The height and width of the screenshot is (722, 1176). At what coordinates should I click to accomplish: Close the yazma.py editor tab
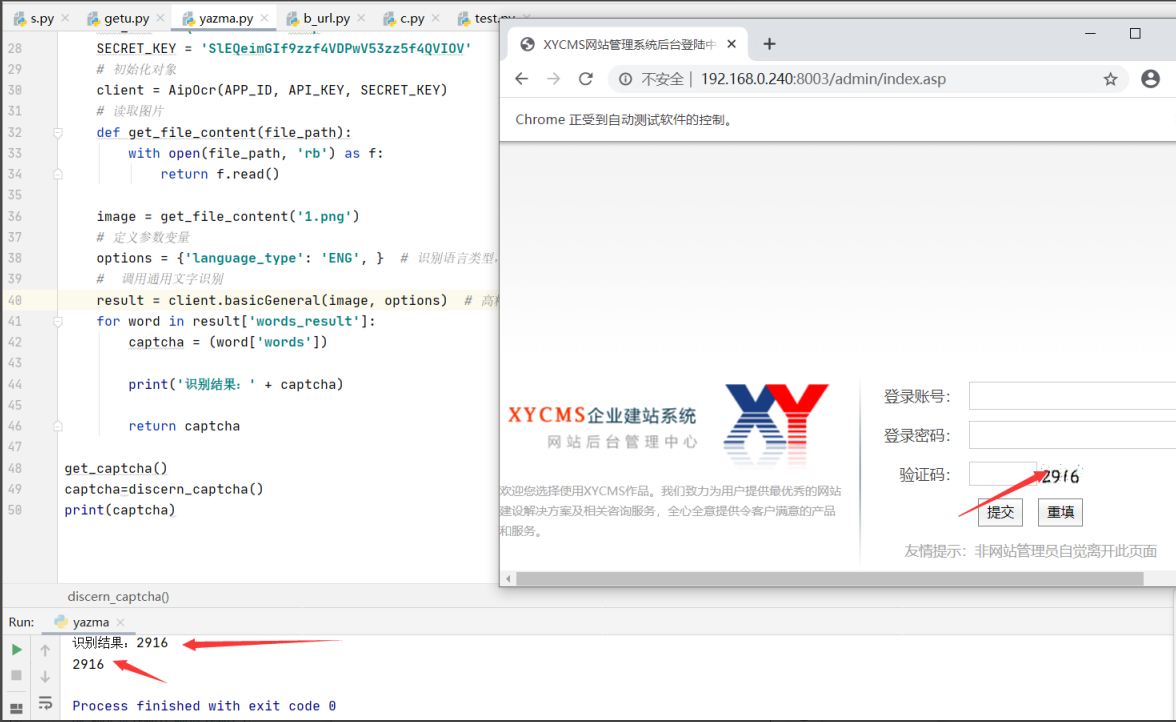pyautogui.click(x=264, y=18)
